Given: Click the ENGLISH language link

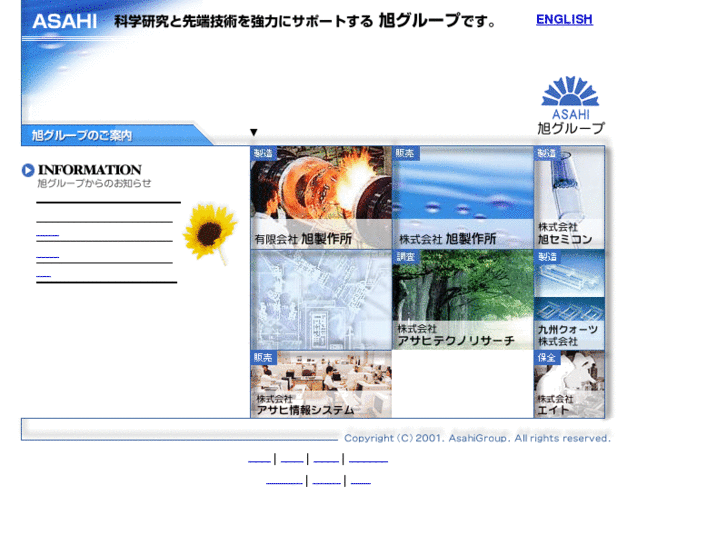Looking at the screenshot, I should pyautogui.click(x=564, y=19).
